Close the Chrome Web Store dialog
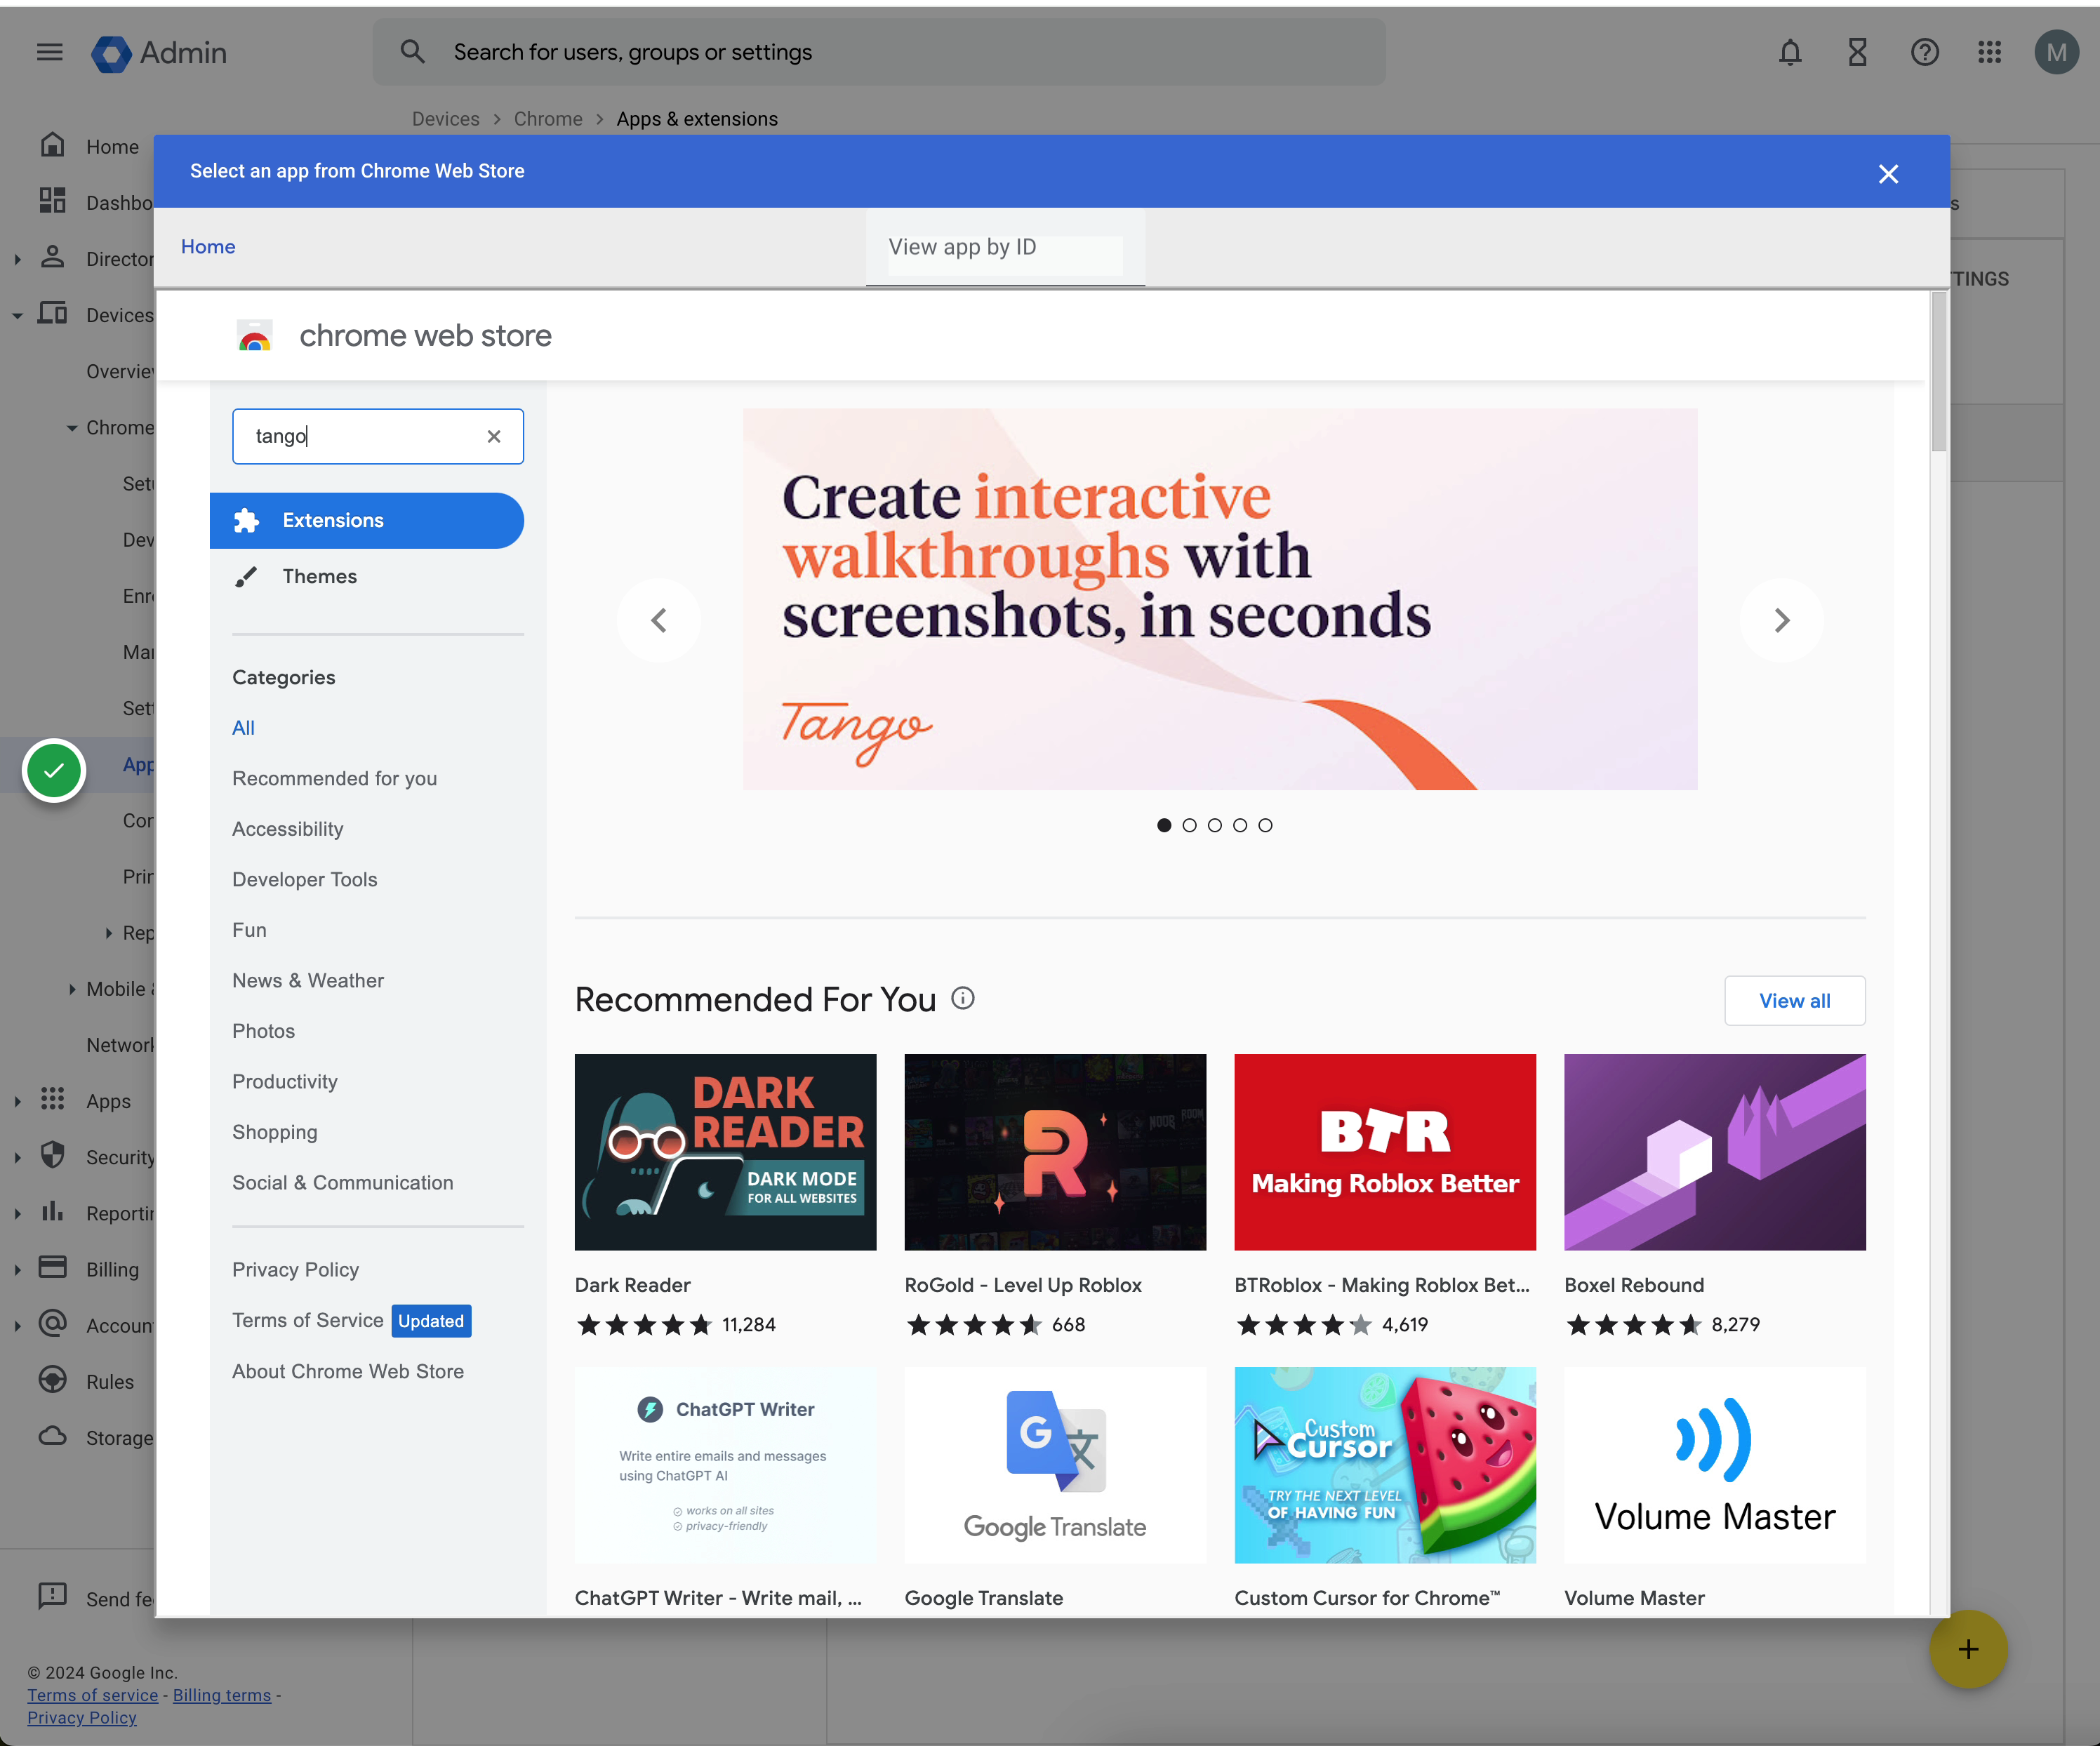This screenshot has width=2100, height=1746. [1888, 174]
